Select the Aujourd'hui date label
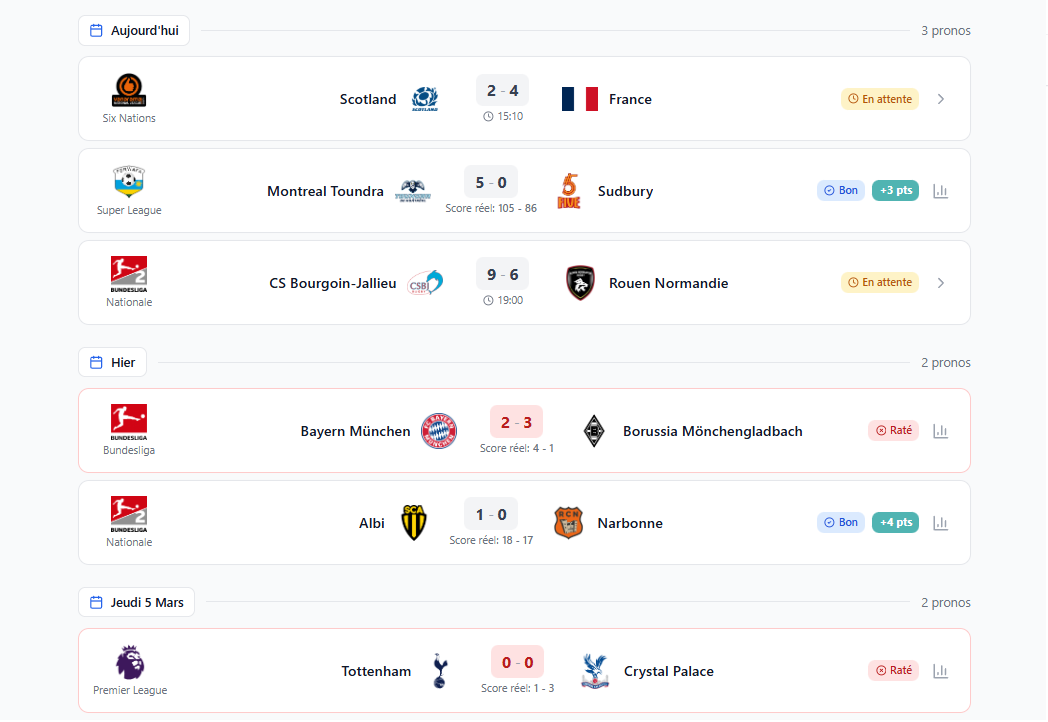 click(134, 31)
